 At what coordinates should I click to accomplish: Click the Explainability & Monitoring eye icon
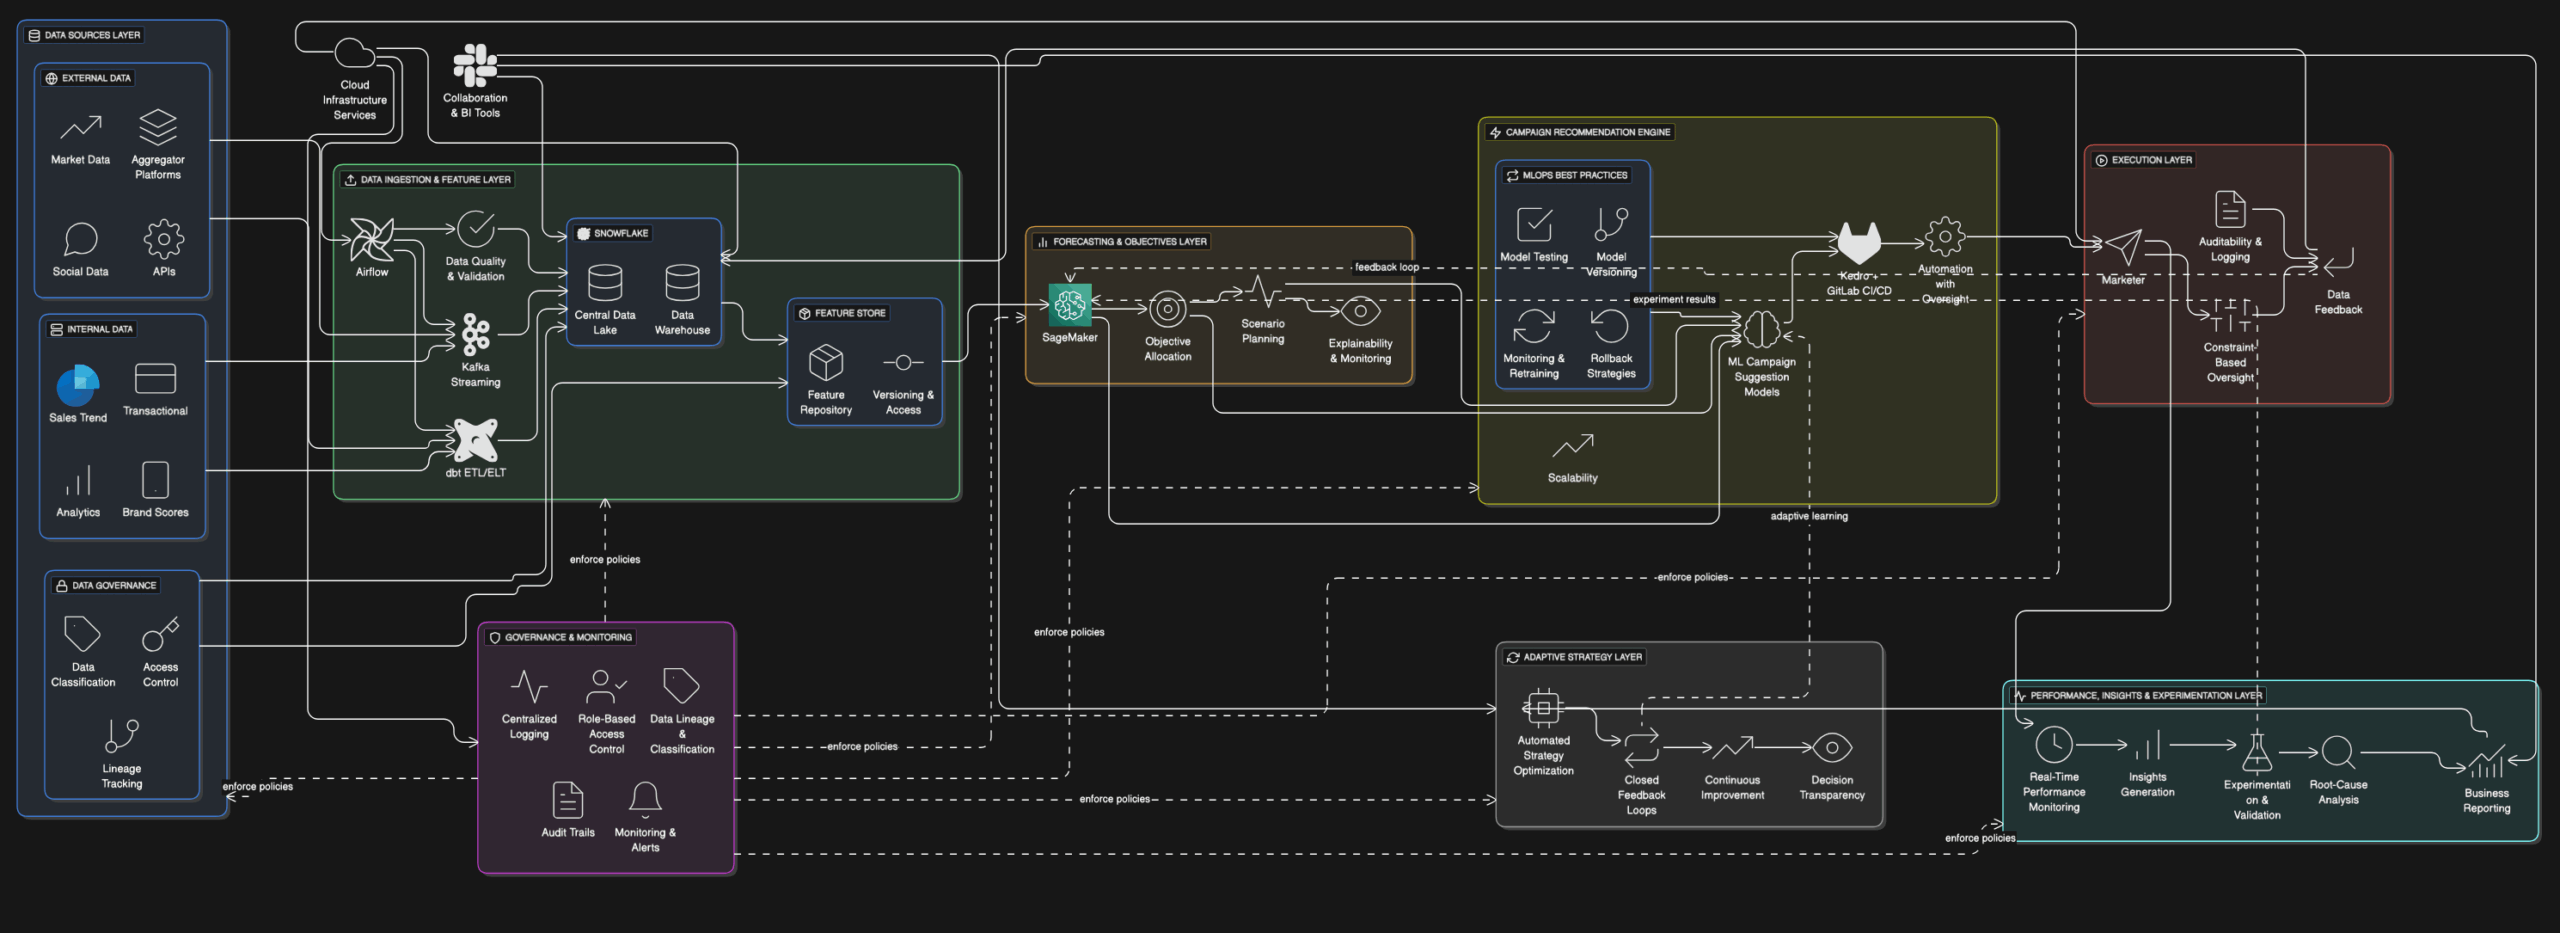pyautogui.click(x=1360, y=312)
